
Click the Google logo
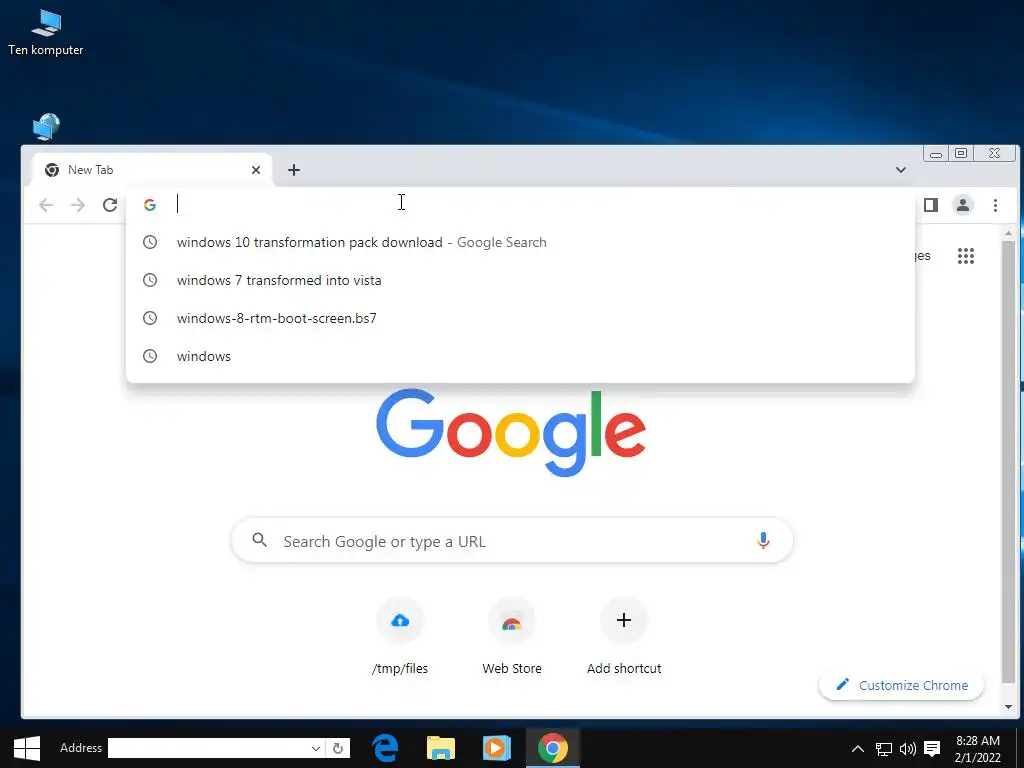pyautogui.click(x=511, y=432)
